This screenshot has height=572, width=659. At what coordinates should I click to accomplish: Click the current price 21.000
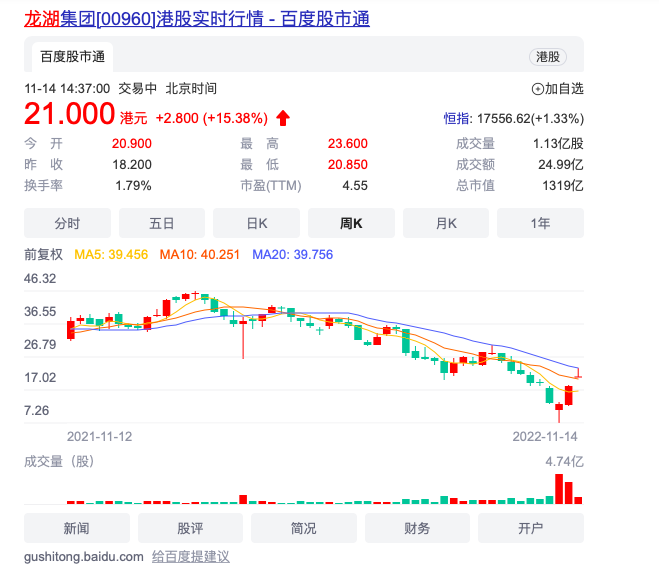[x=69, y=114]
